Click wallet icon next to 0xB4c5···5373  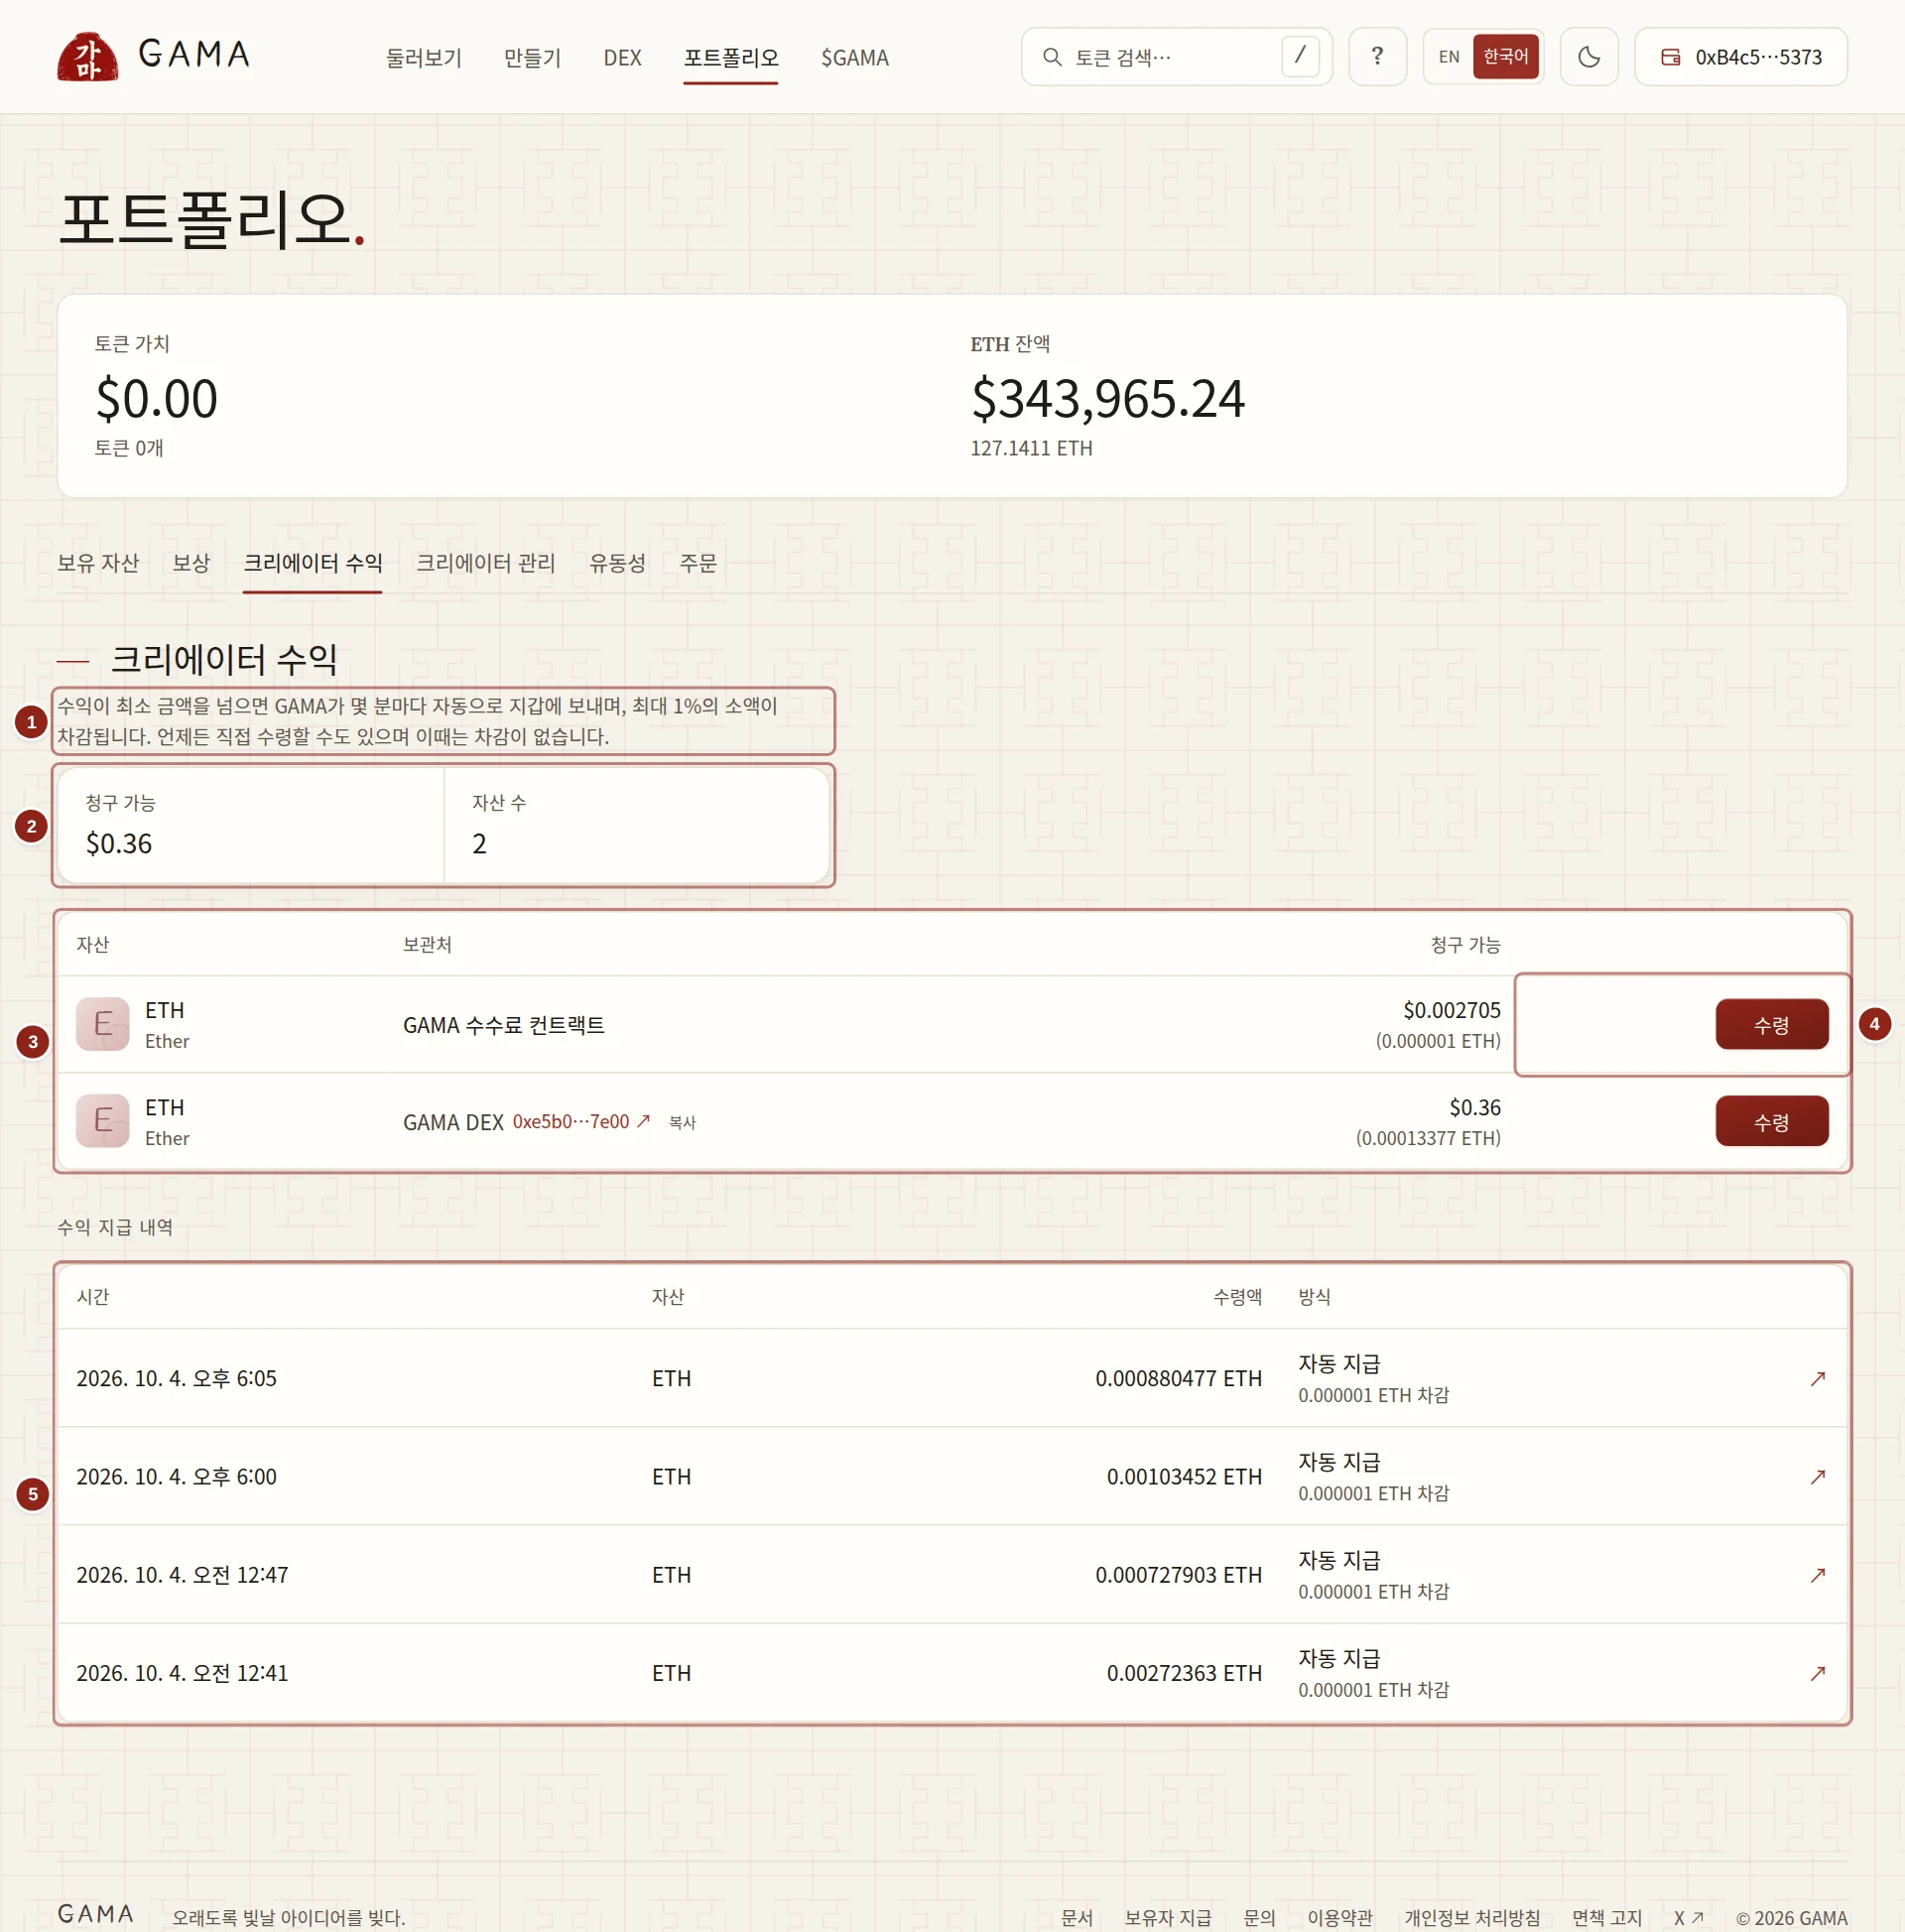tap(1670, 57)
